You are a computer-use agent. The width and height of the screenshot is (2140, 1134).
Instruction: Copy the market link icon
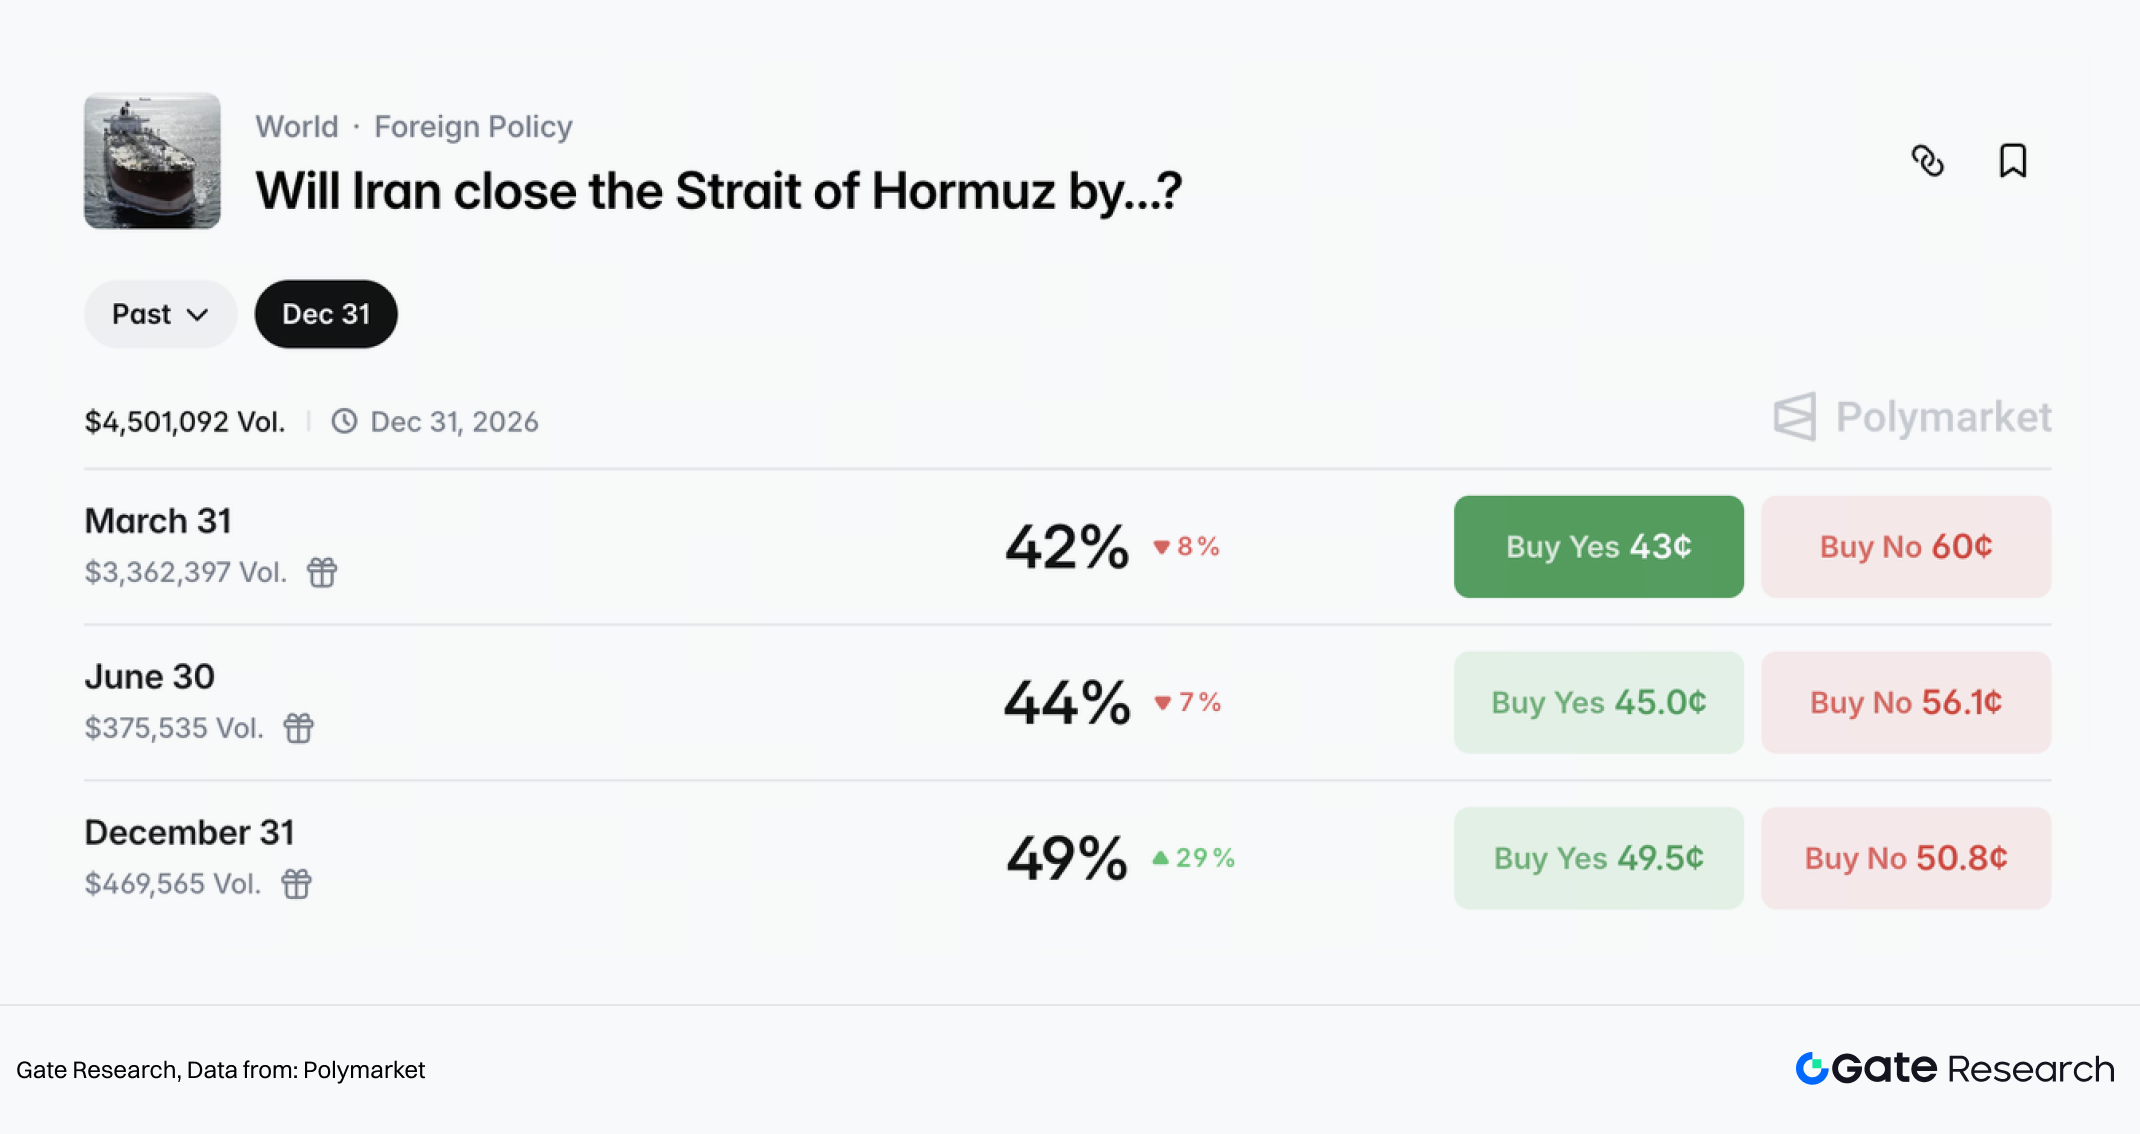(x=1927, y=161)
